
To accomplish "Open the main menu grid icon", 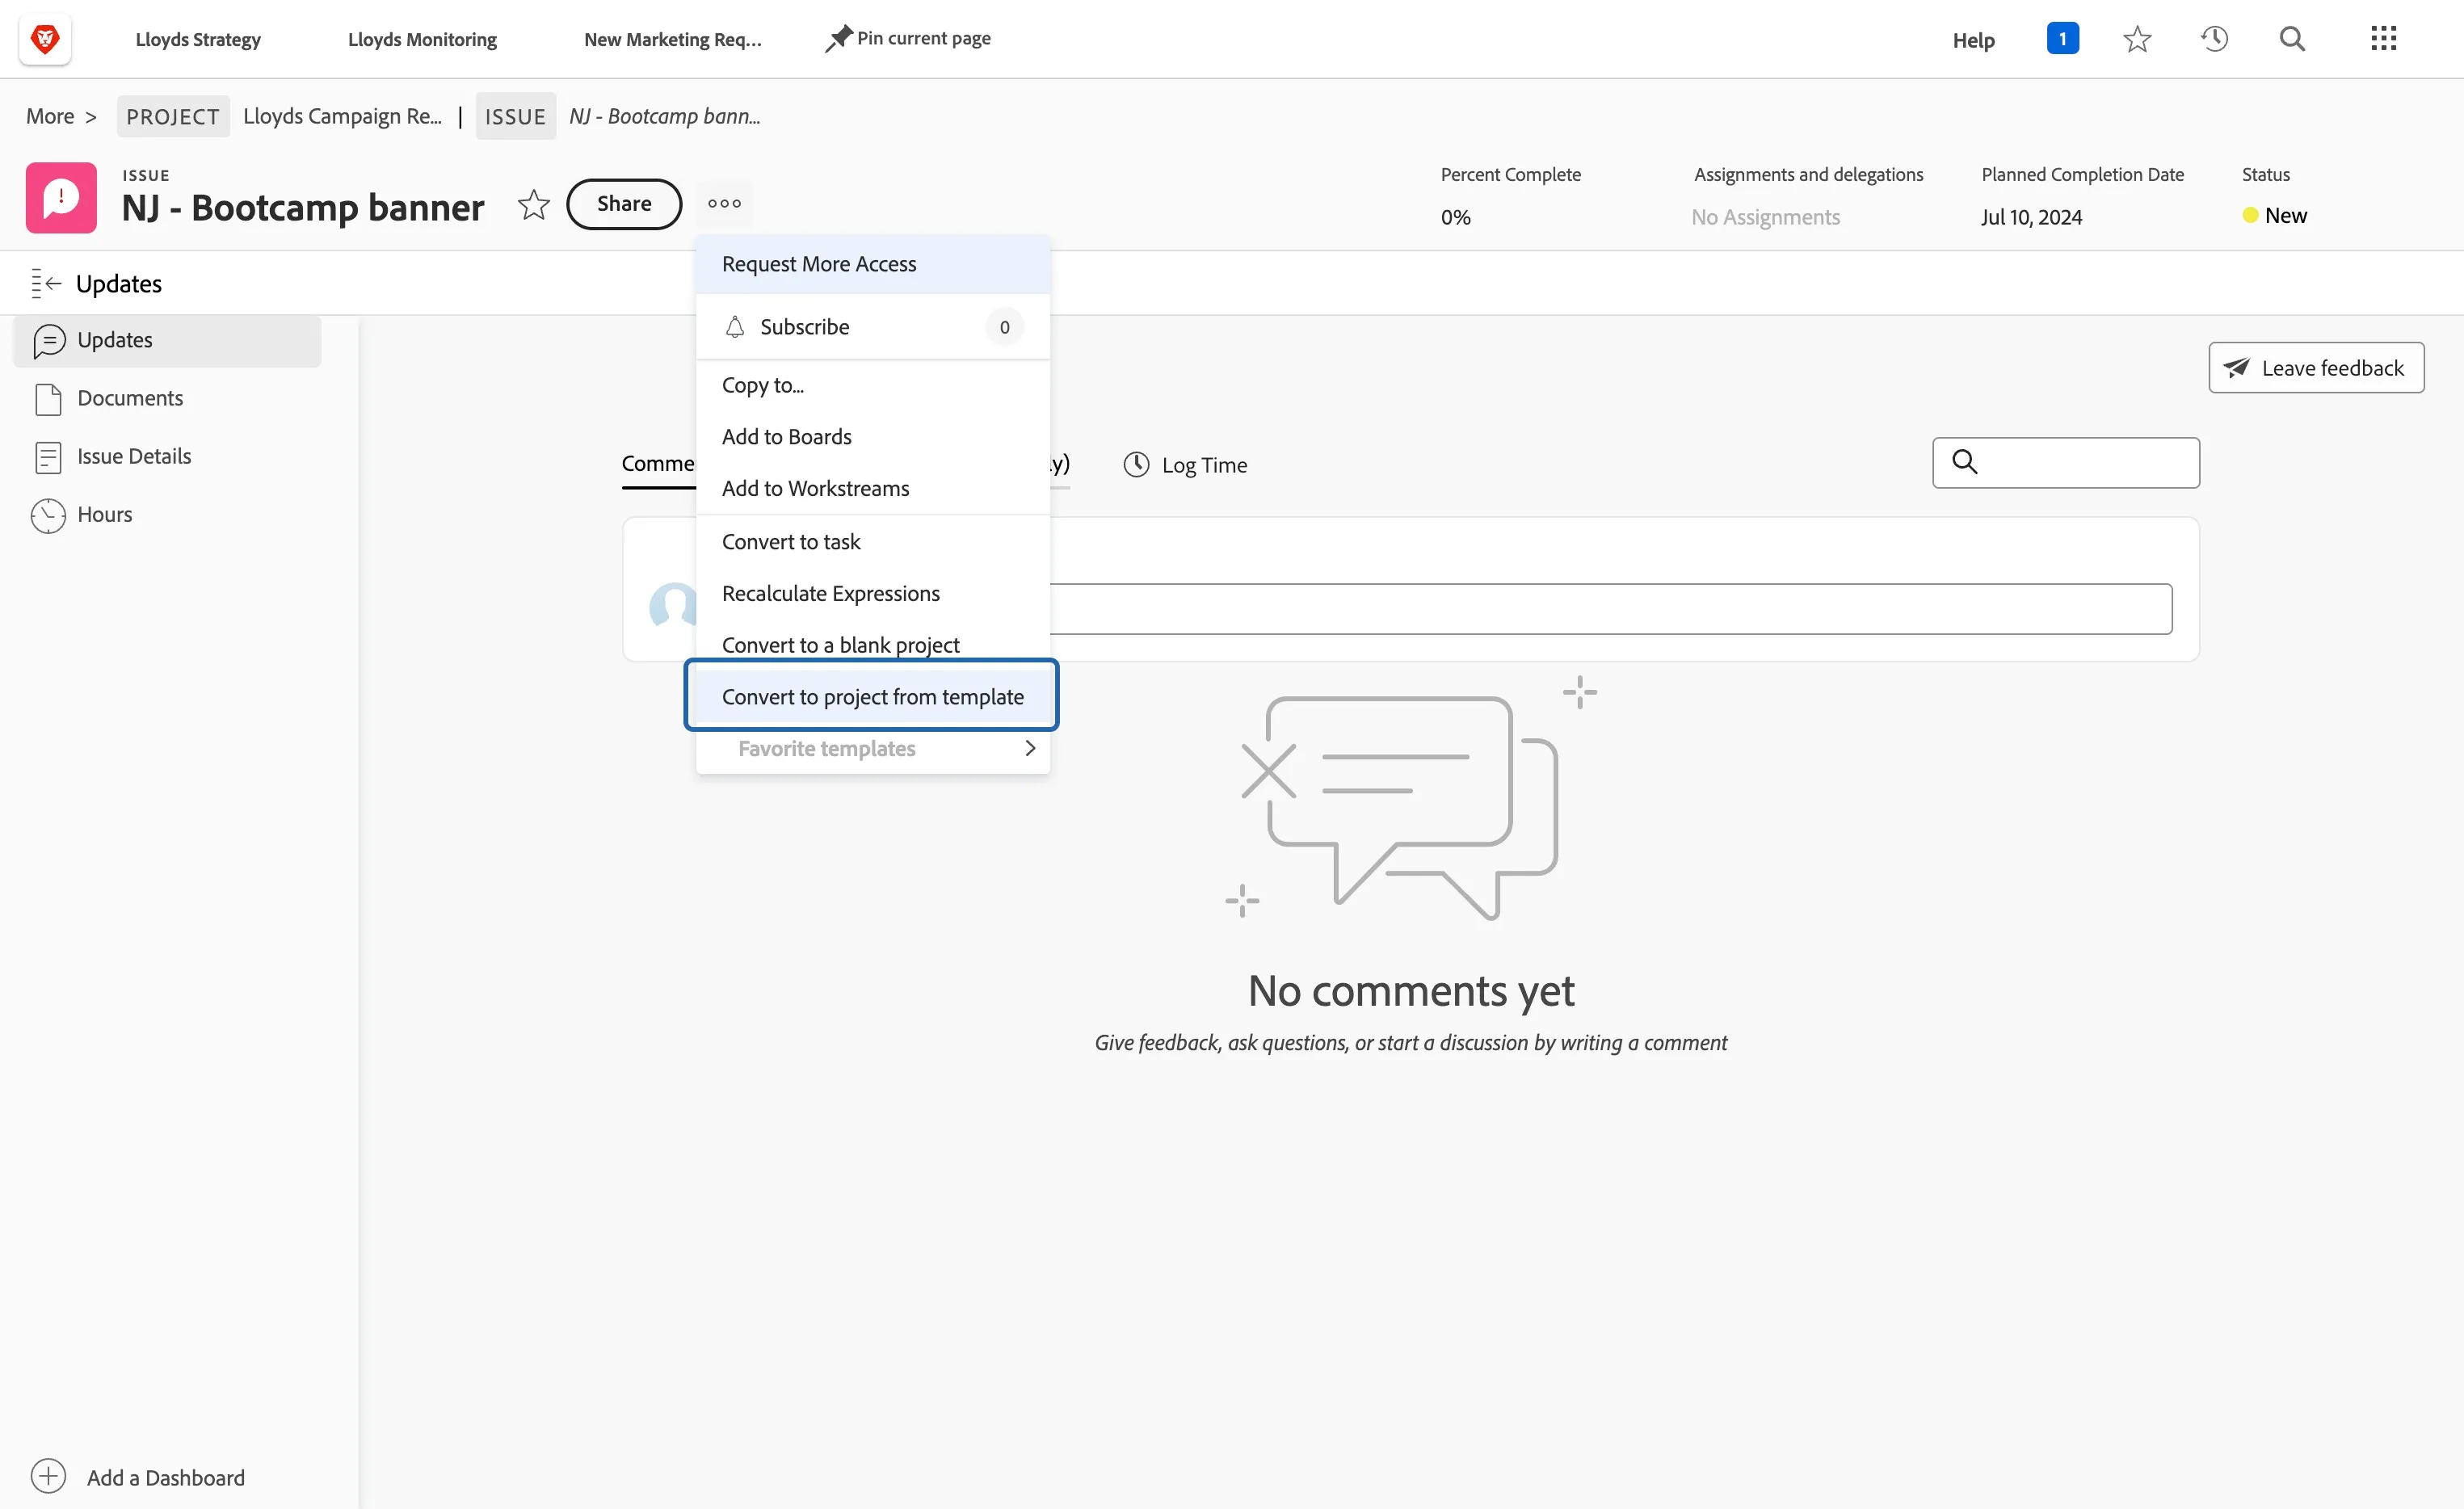I will (2383, 39).
